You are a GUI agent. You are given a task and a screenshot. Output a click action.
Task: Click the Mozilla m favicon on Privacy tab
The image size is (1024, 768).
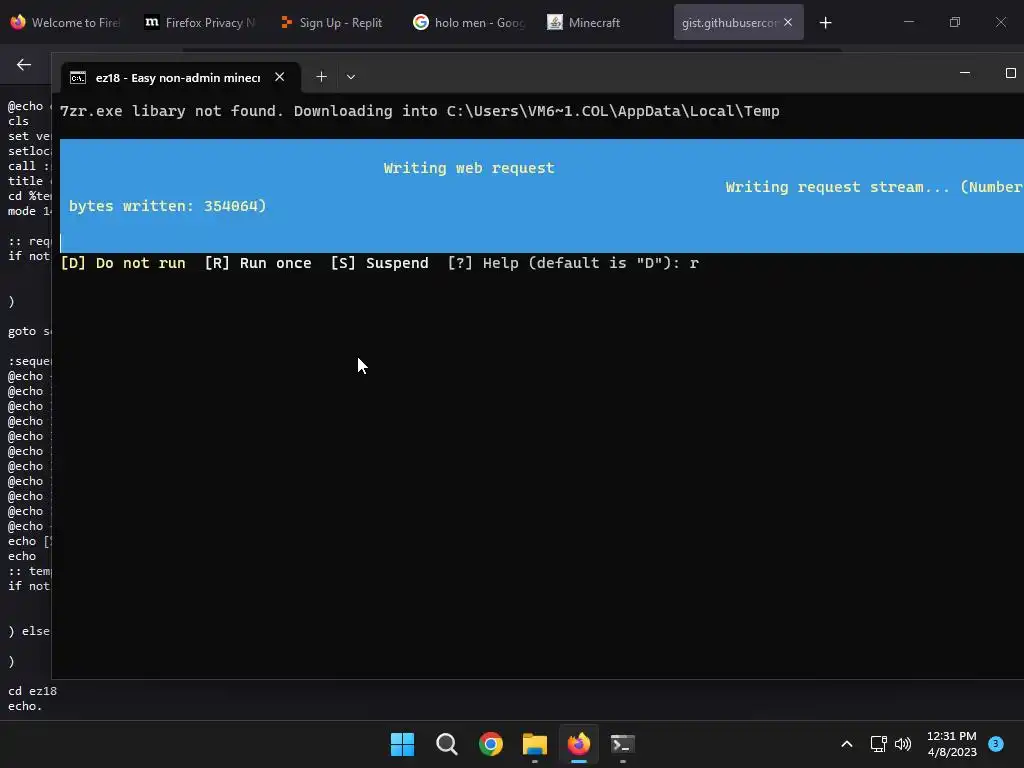click(152, 22)
